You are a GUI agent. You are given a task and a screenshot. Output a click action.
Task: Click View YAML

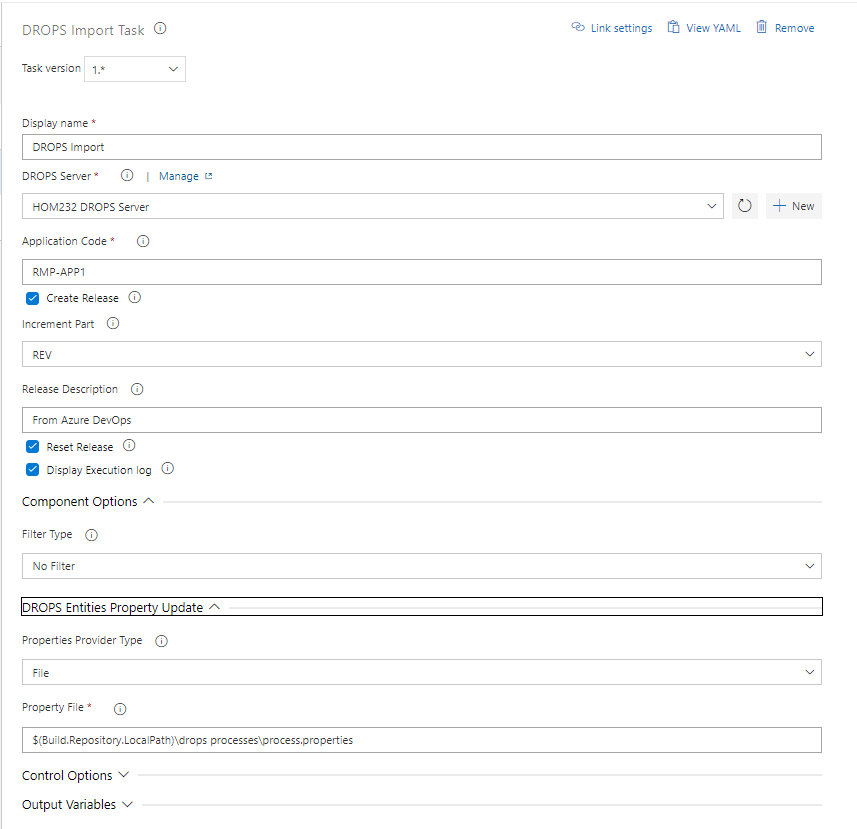704,28
